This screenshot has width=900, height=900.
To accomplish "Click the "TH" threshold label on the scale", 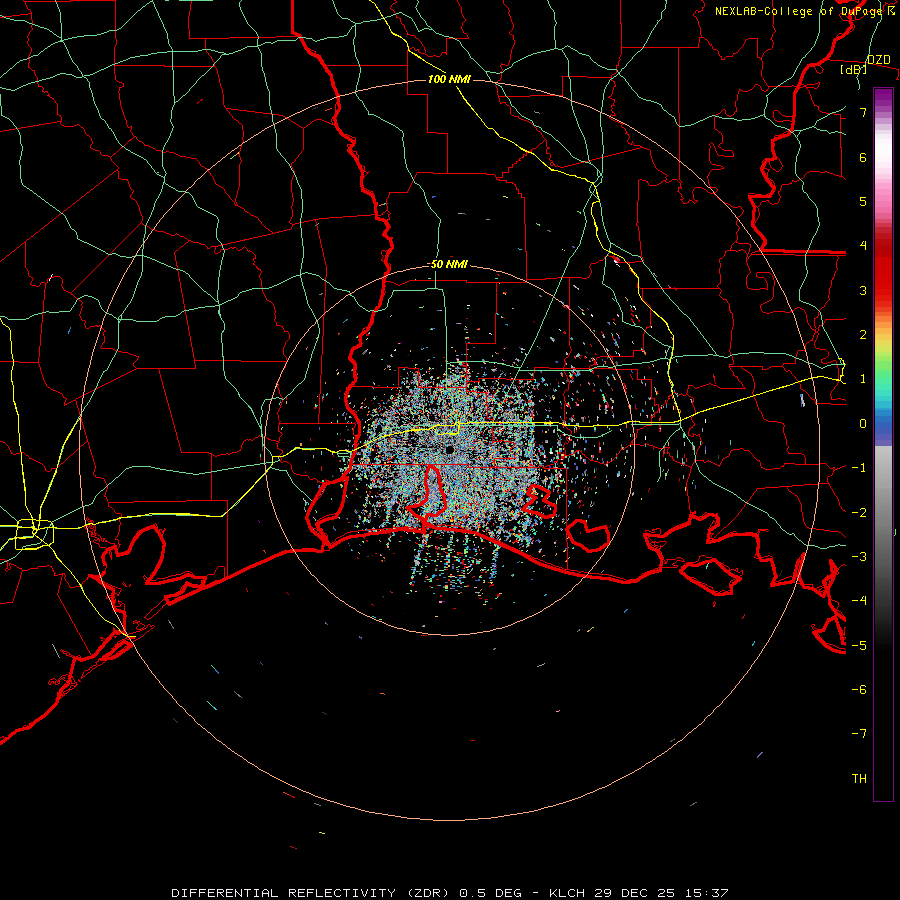I will pos(859,779).
